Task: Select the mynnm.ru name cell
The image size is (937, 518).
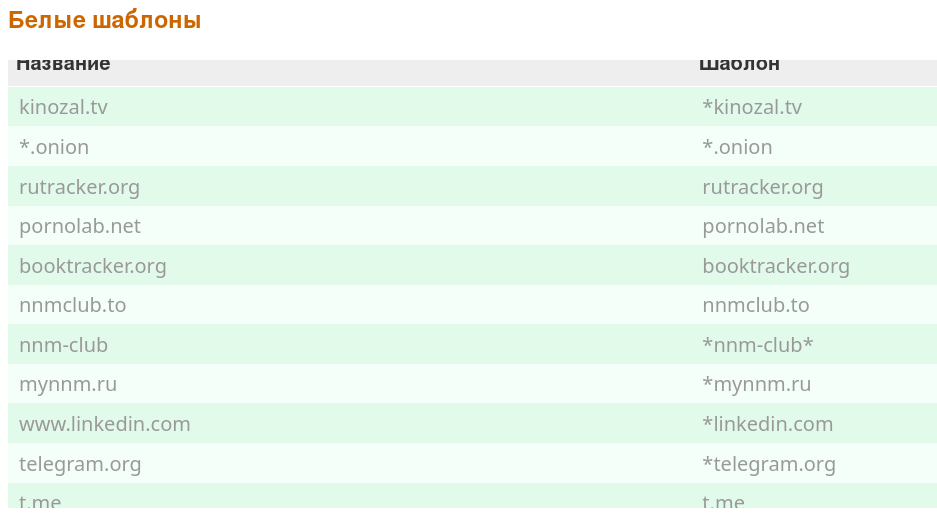Action: point(68,384)
